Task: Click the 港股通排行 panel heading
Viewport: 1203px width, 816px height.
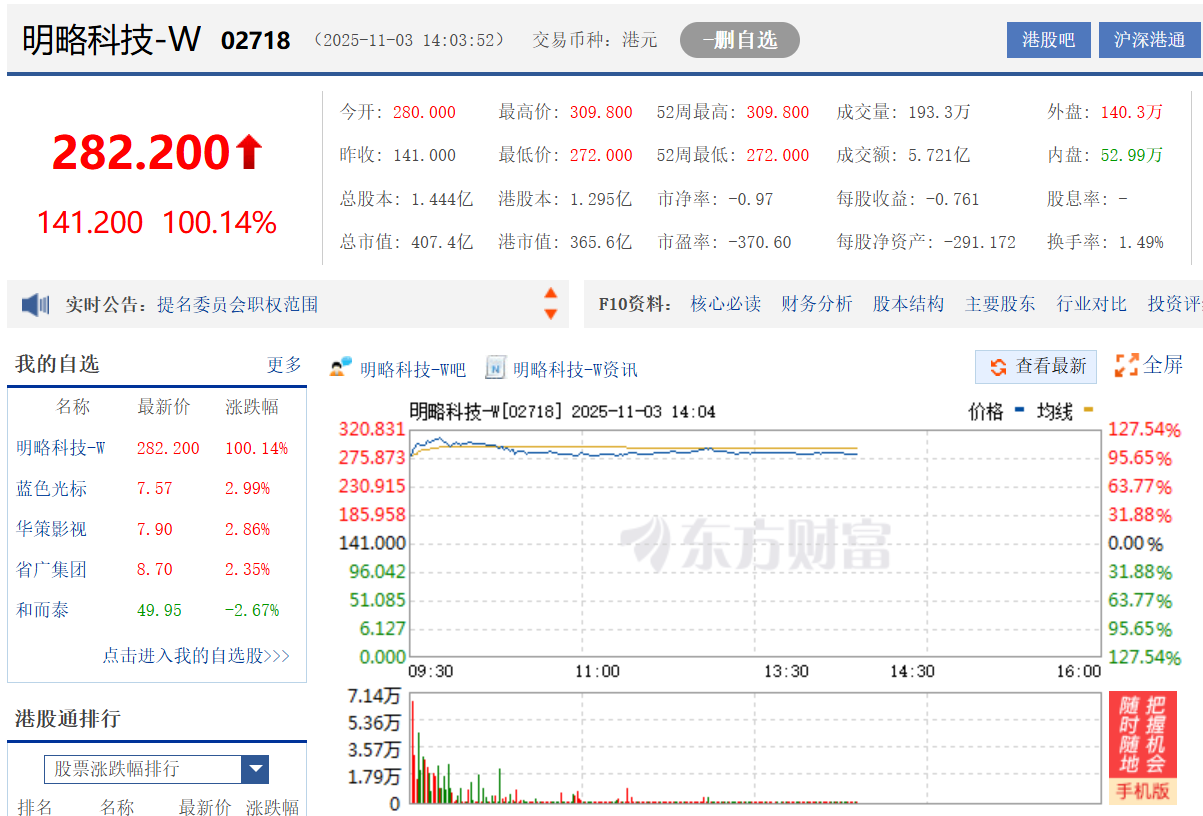Action: coord(68,718)
